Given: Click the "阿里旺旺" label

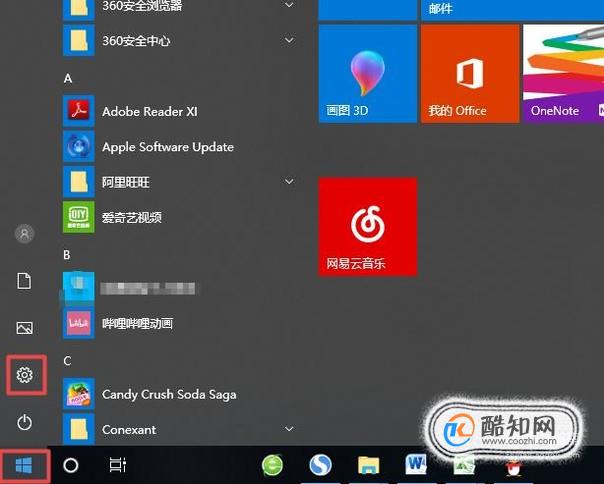Looking at the screenshot, I should click(x=126, y=182).
